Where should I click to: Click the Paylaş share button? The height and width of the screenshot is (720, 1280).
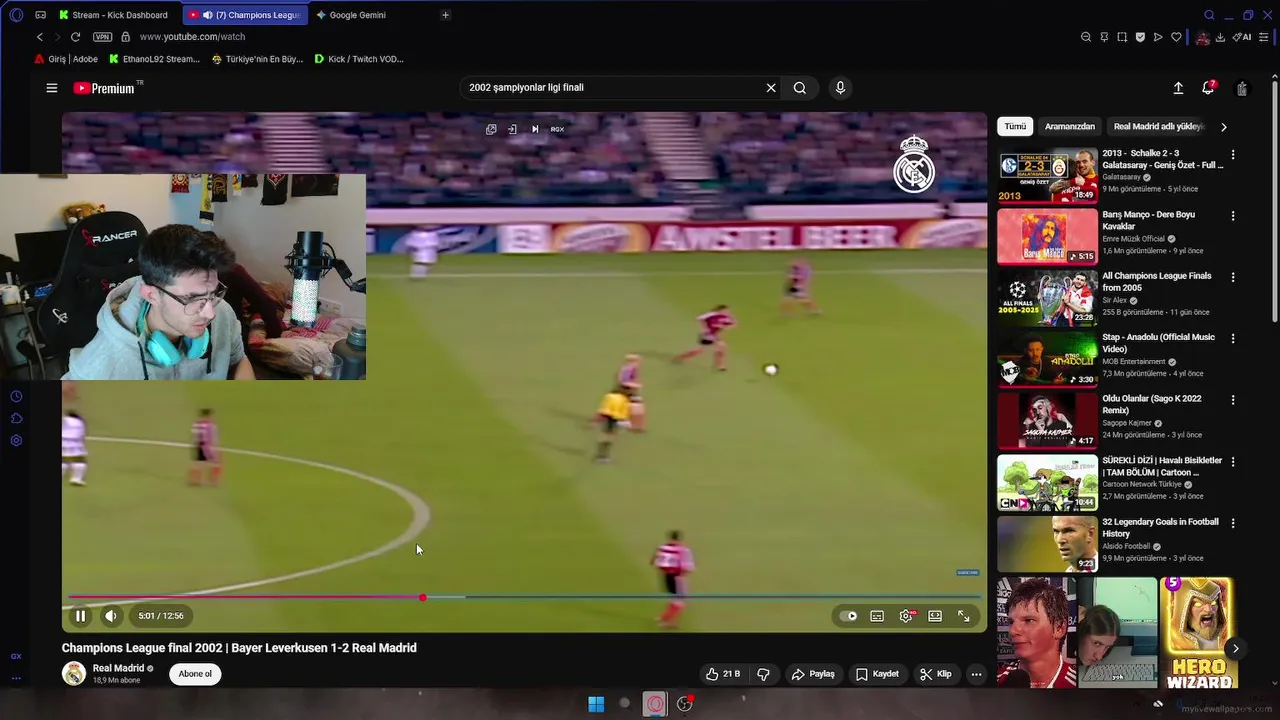tap(813, 674)
